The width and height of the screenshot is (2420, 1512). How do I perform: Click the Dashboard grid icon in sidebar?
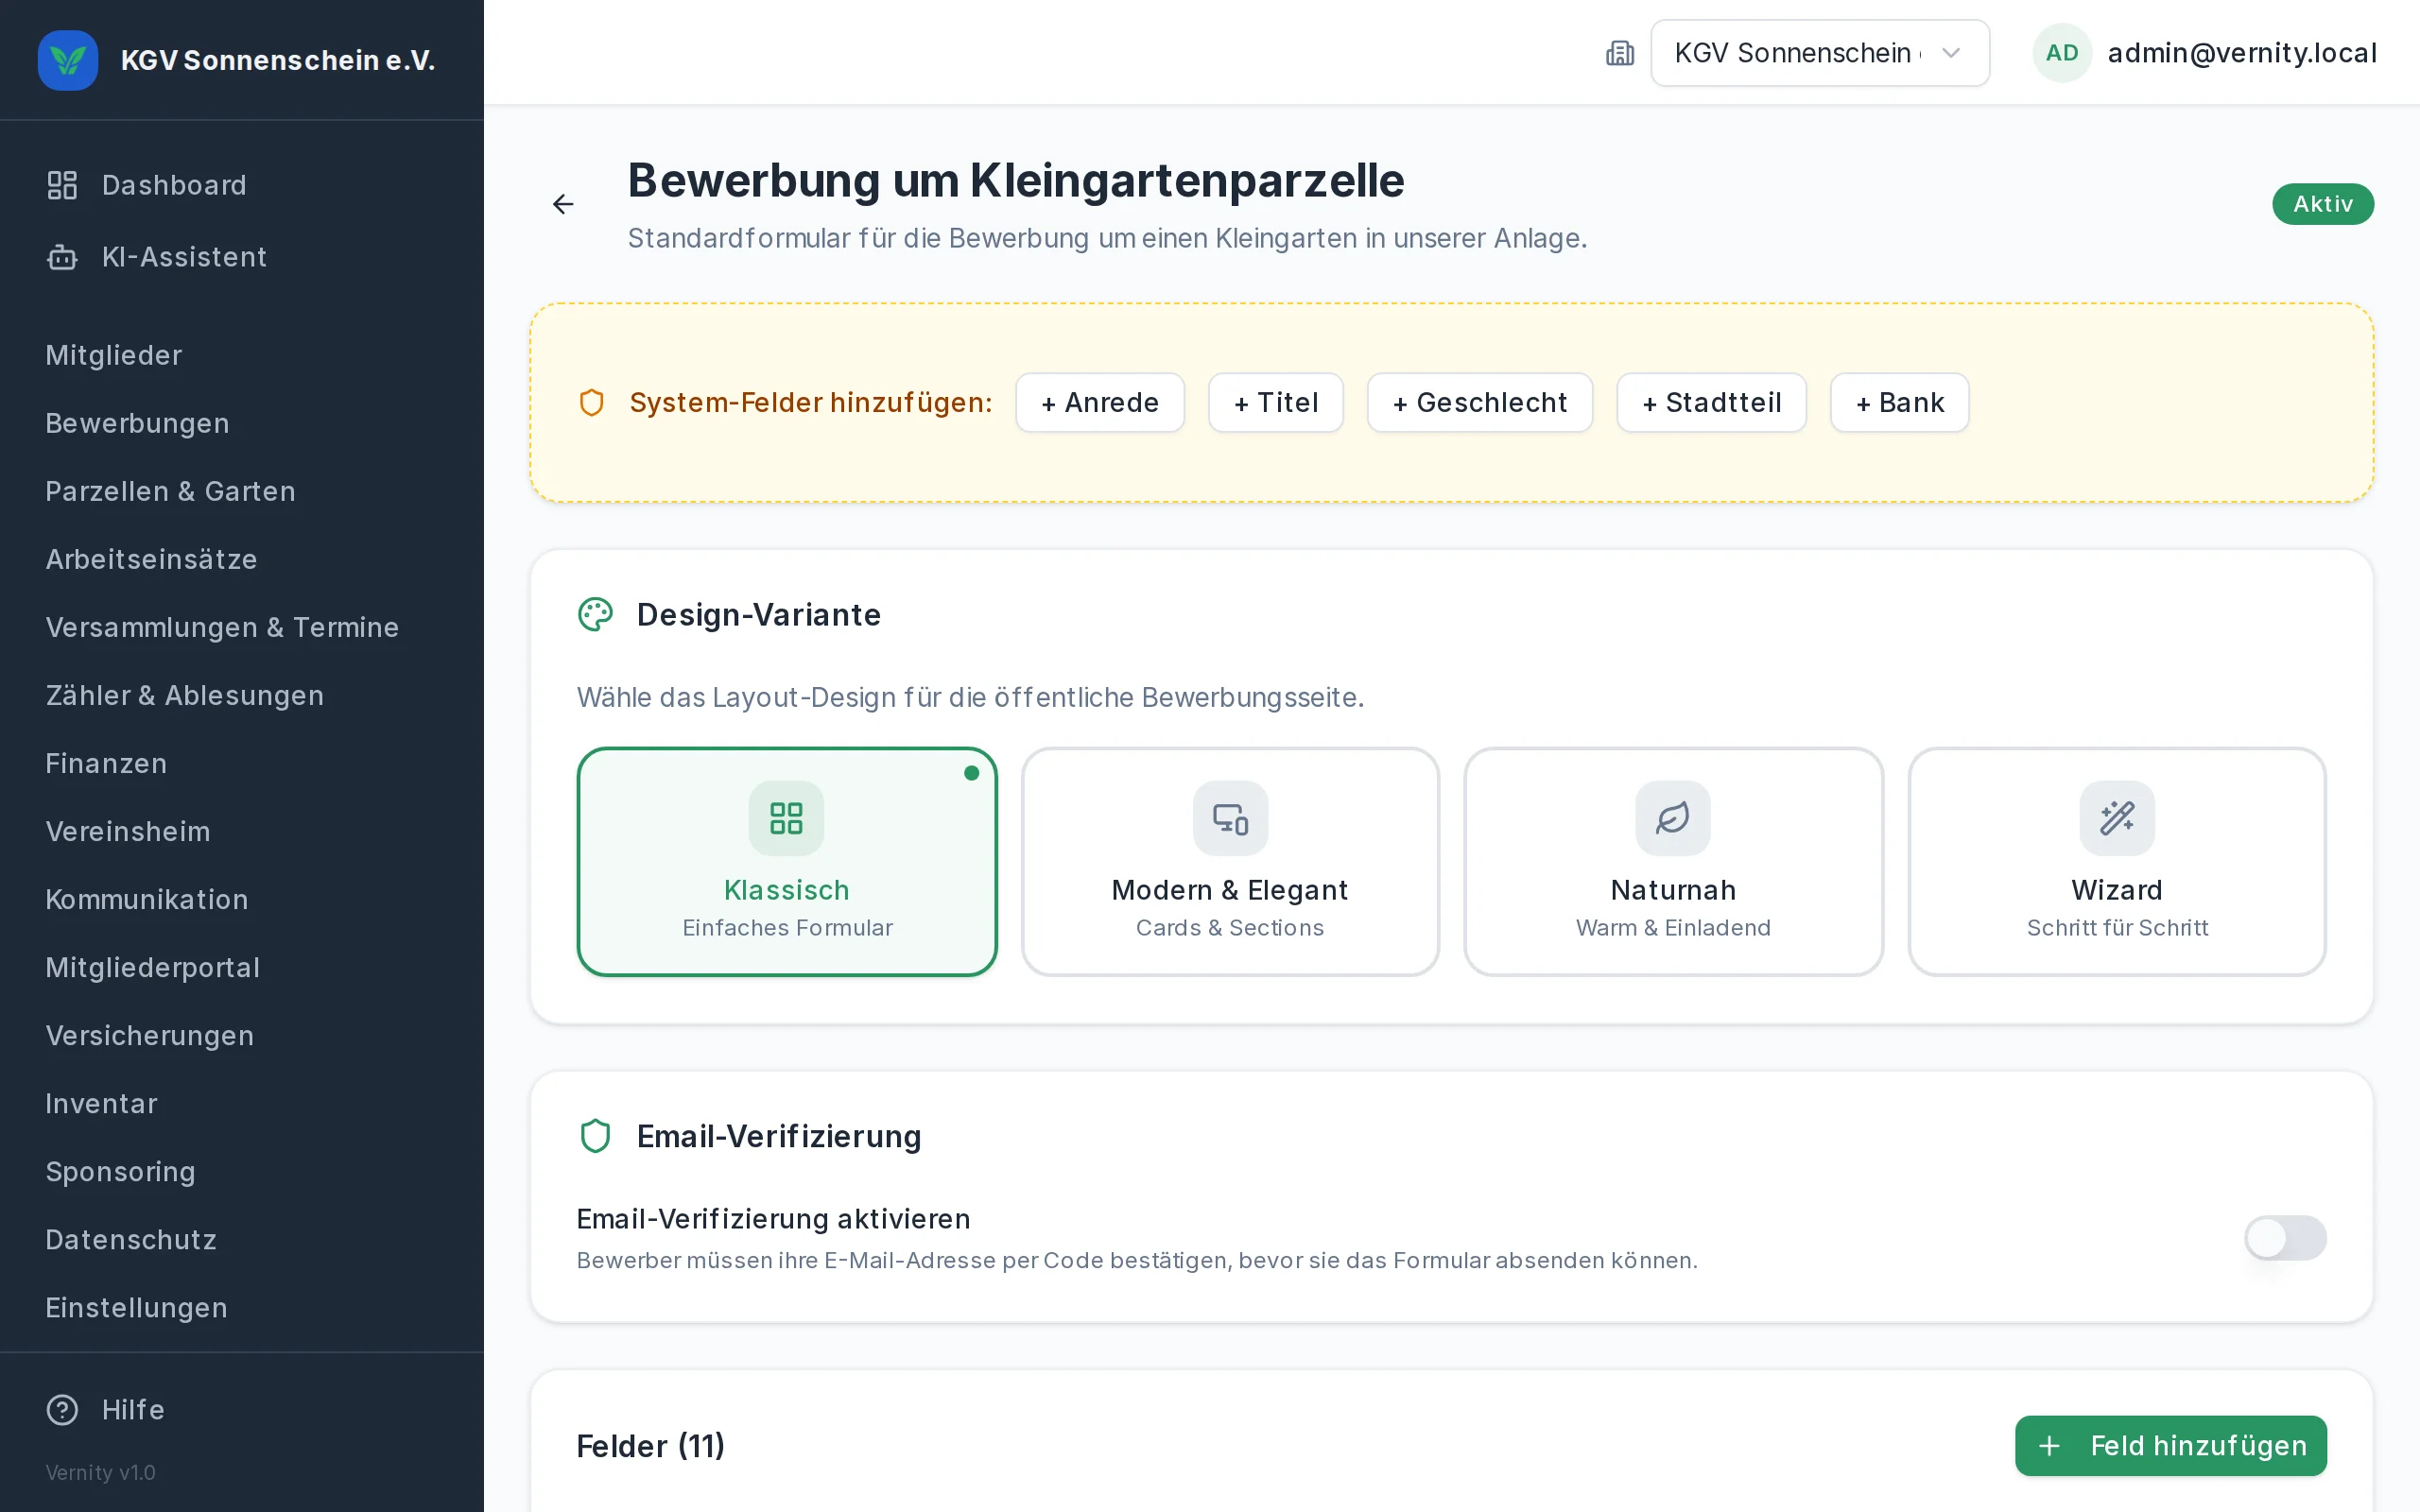[62, 185]
